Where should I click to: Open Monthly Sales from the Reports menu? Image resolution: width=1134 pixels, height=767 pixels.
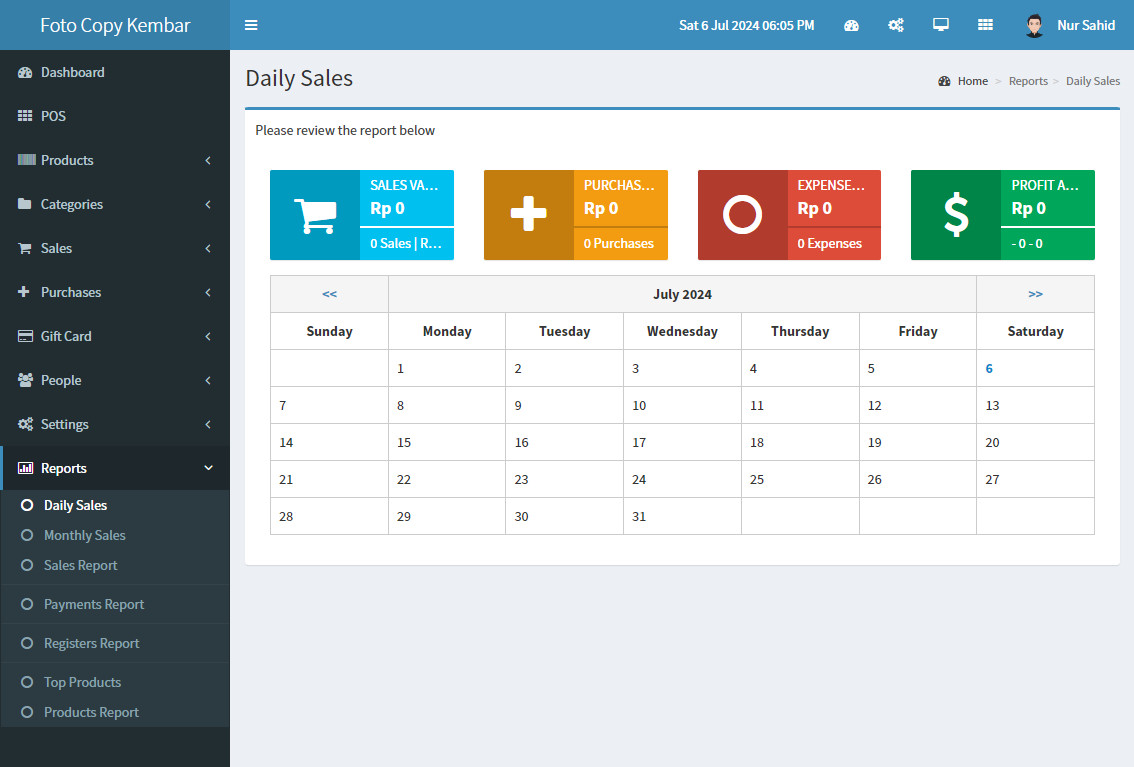85,535
